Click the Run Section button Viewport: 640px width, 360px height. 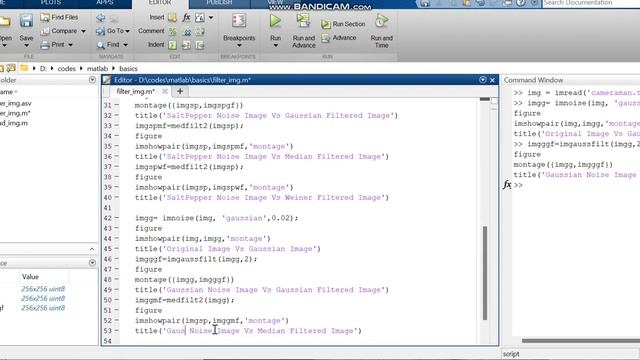343,24
